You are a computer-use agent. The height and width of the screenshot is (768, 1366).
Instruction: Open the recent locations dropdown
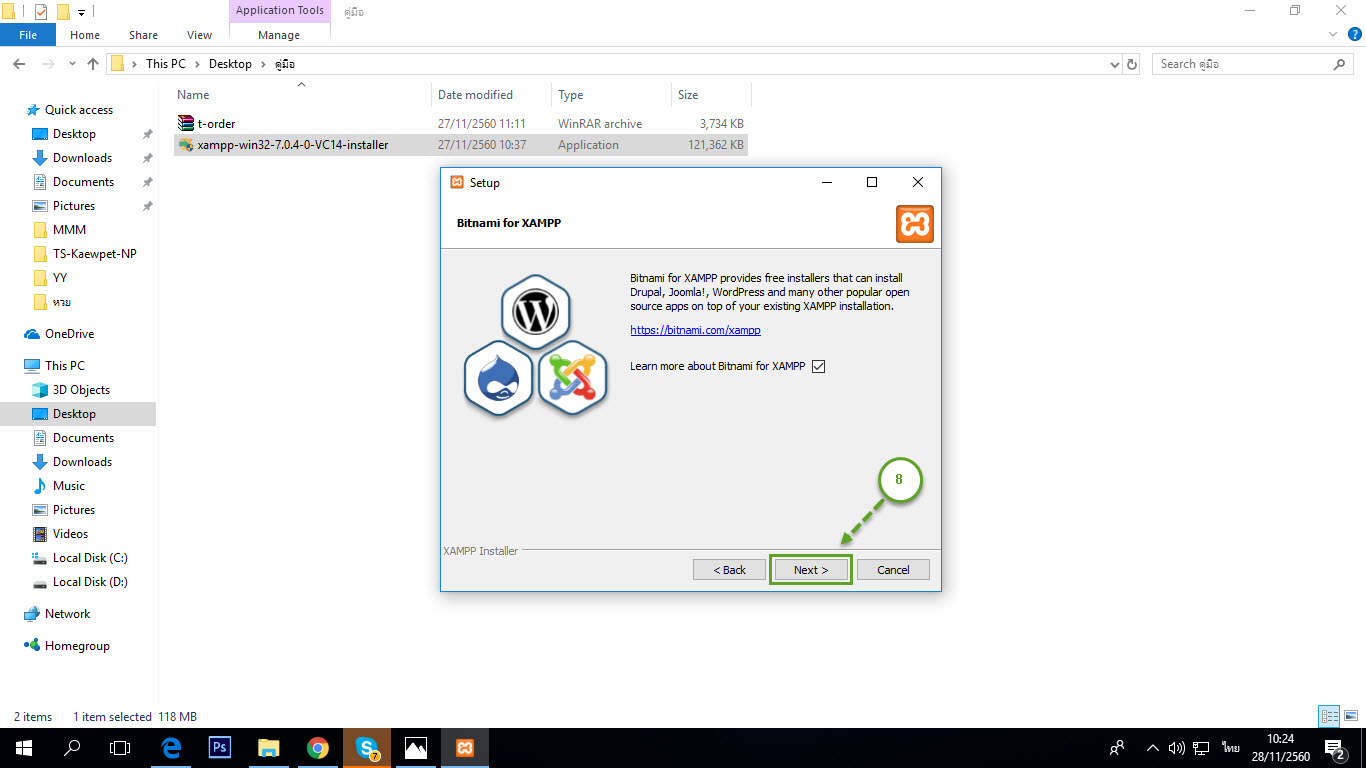(x=71, y=64)
